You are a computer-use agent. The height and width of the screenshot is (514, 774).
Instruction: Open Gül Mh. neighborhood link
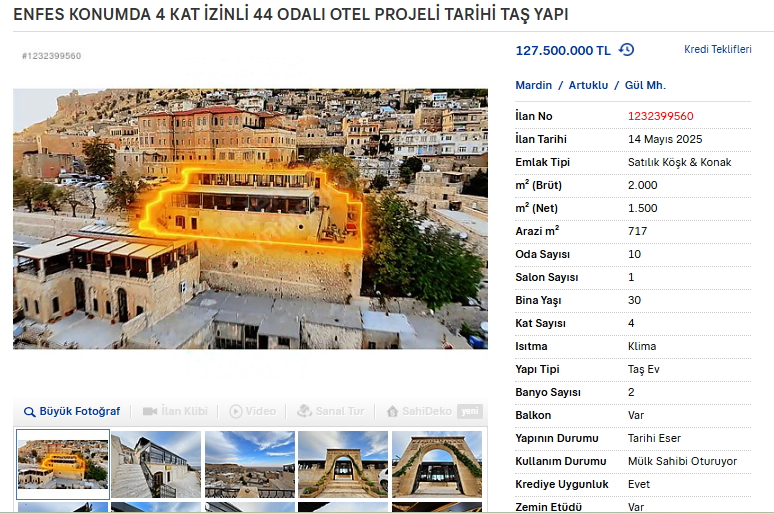click(x=645, y=85)
